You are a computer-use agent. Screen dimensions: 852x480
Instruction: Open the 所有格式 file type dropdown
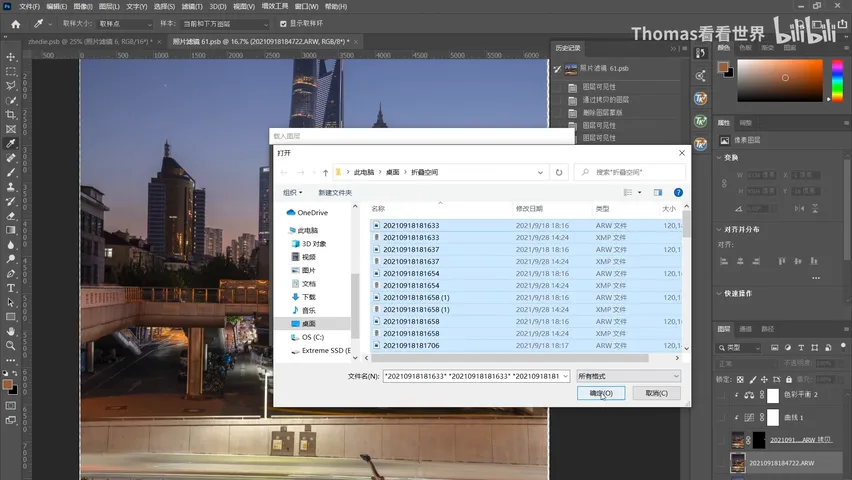pos(628,376)
